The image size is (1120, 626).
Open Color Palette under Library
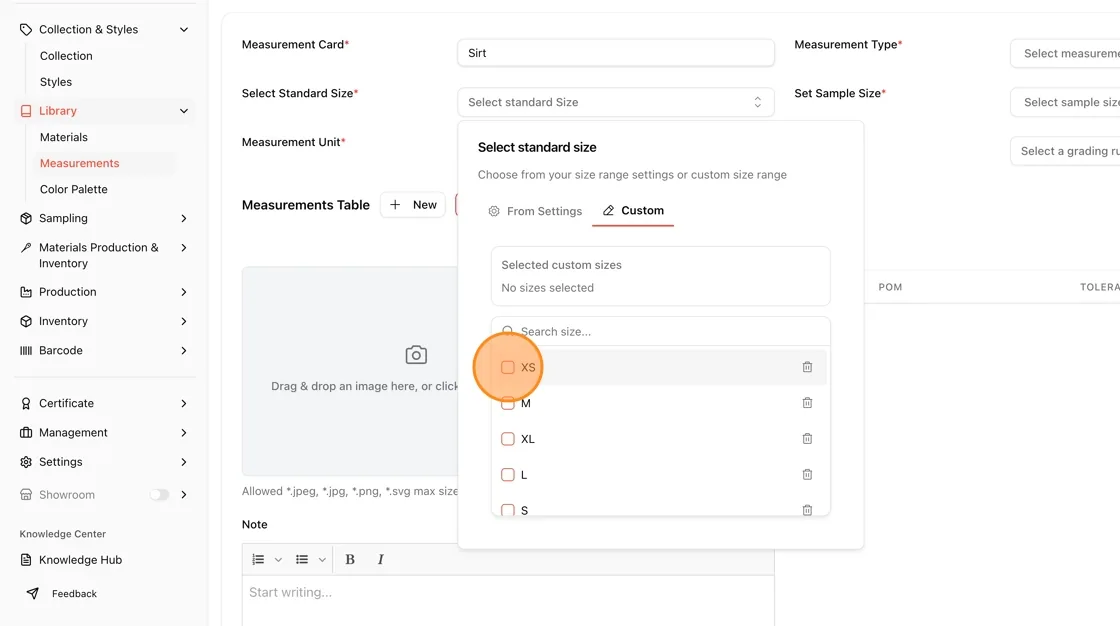tap(74, 189)
